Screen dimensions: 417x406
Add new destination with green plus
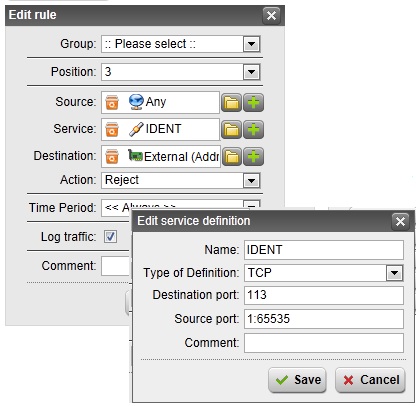point(253,156)
